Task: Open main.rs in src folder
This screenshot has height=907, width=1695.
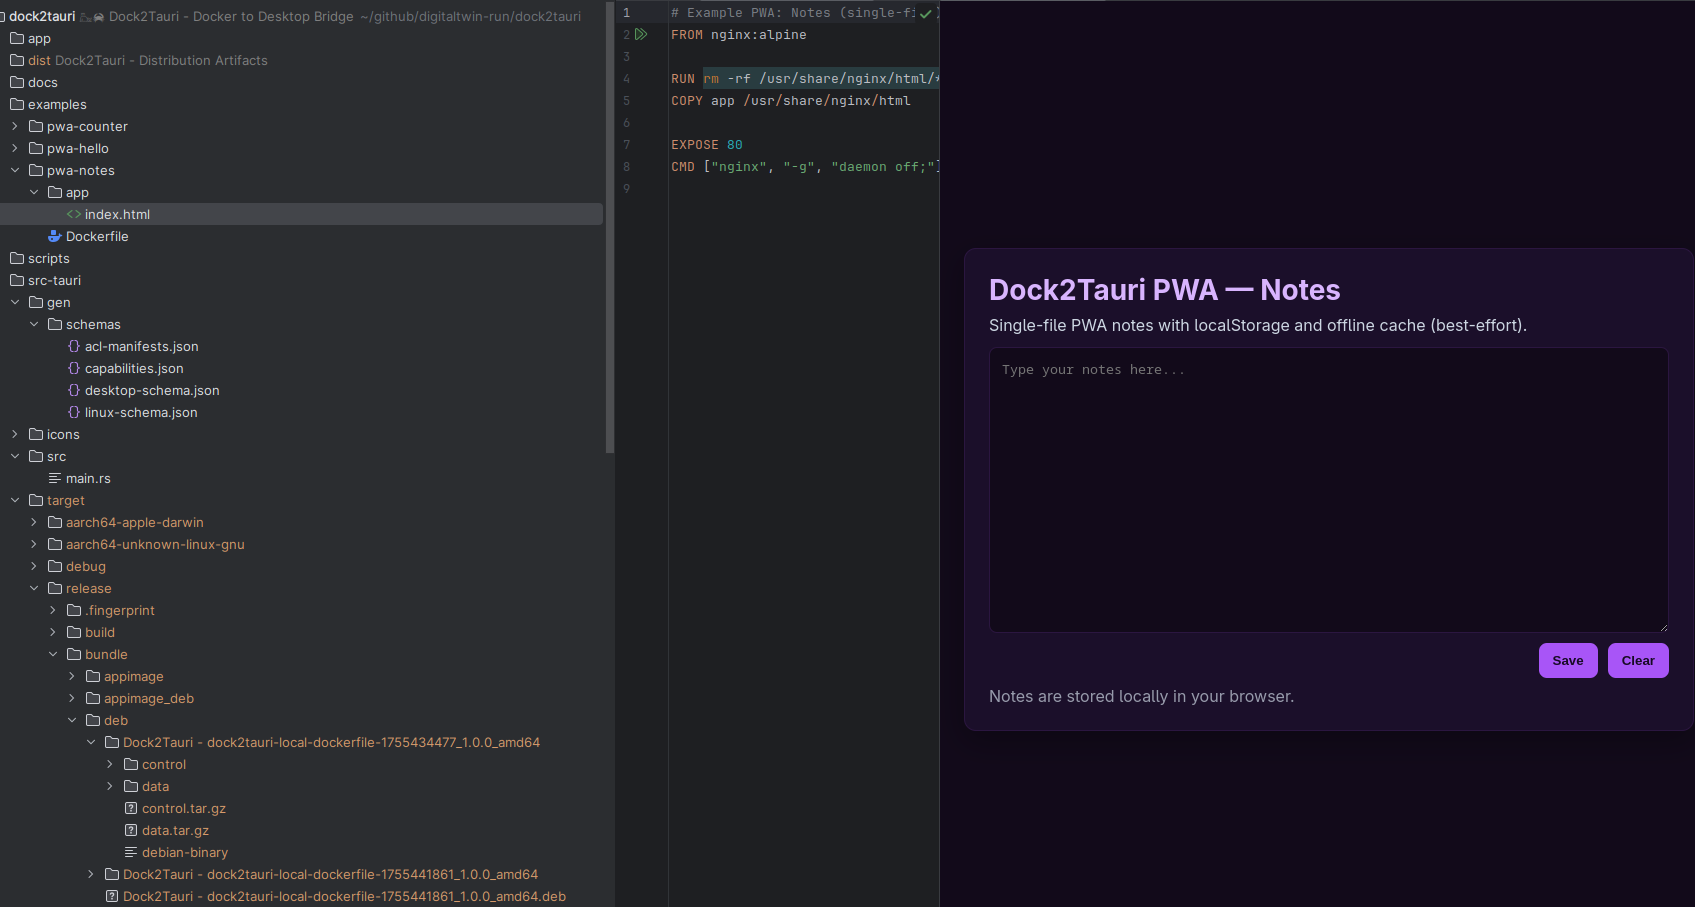Action: tap(88, 478)
